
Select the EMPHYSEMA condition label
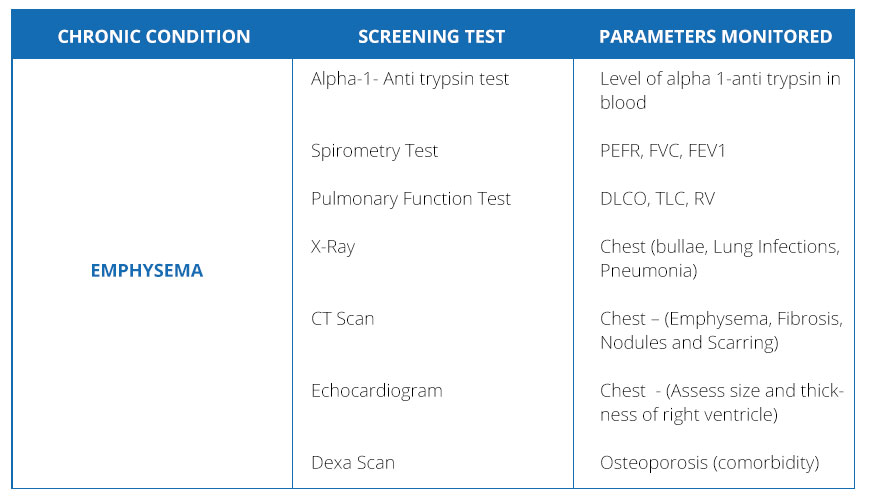(147, 271)
